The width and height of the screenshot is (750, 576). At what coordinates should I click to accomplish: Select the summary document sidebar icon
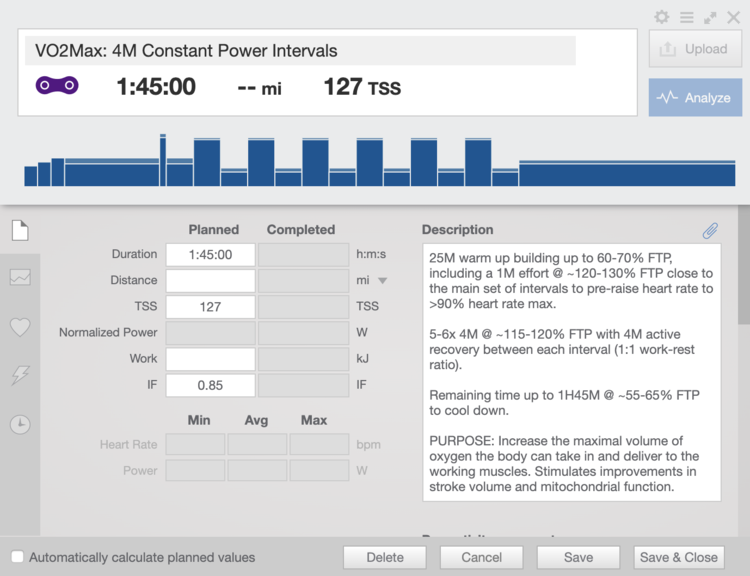click(20, 231)
